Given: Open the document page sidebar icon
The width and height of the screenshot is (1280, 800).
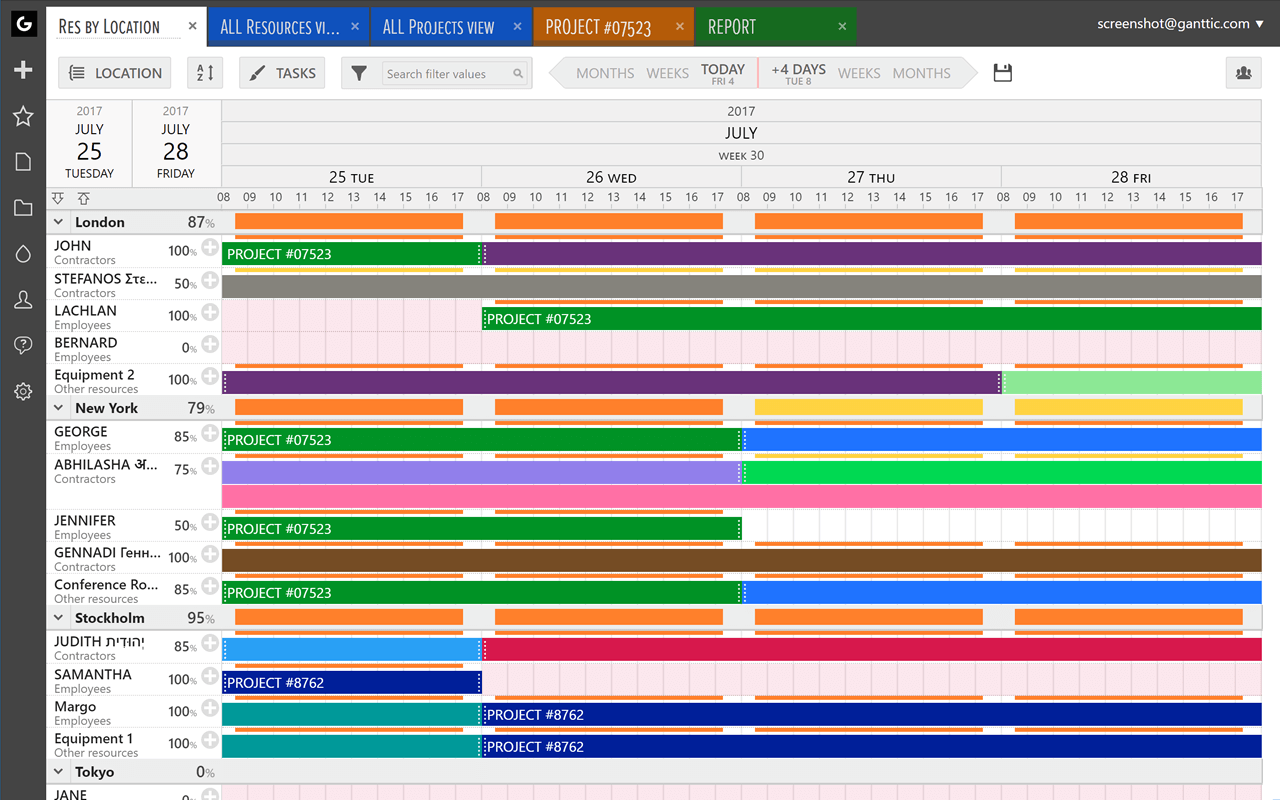Looking at the screenshot, I should coord(23,162).
